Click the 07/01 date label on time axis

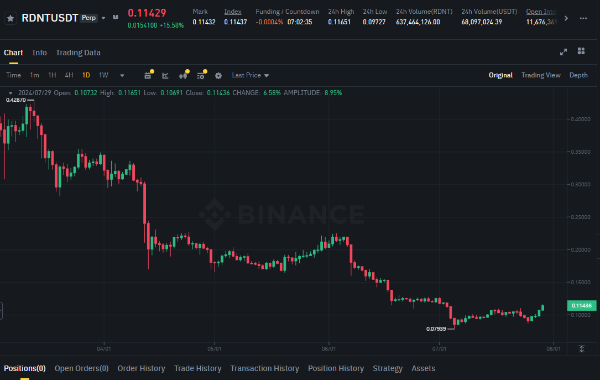click(x=439, y=349)
